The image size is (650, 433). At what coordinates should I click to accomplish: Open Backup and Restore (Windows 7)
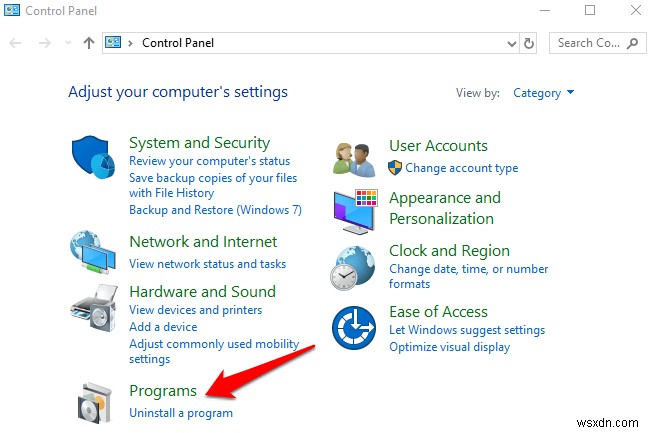[215, 210]
